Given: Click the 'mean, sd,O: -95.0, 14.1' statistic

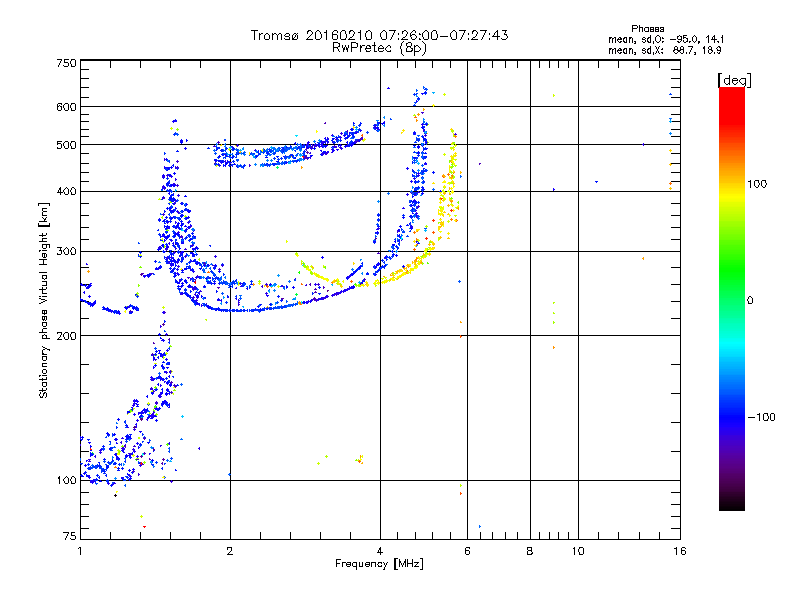Looking at the screenshot, I should tap(666, 39).
